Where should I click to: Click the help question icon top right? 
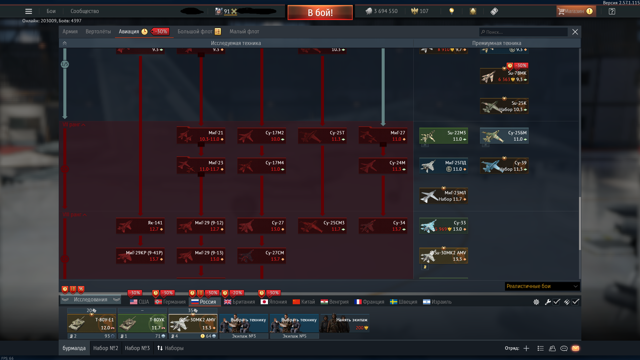(x=612, y=11)
